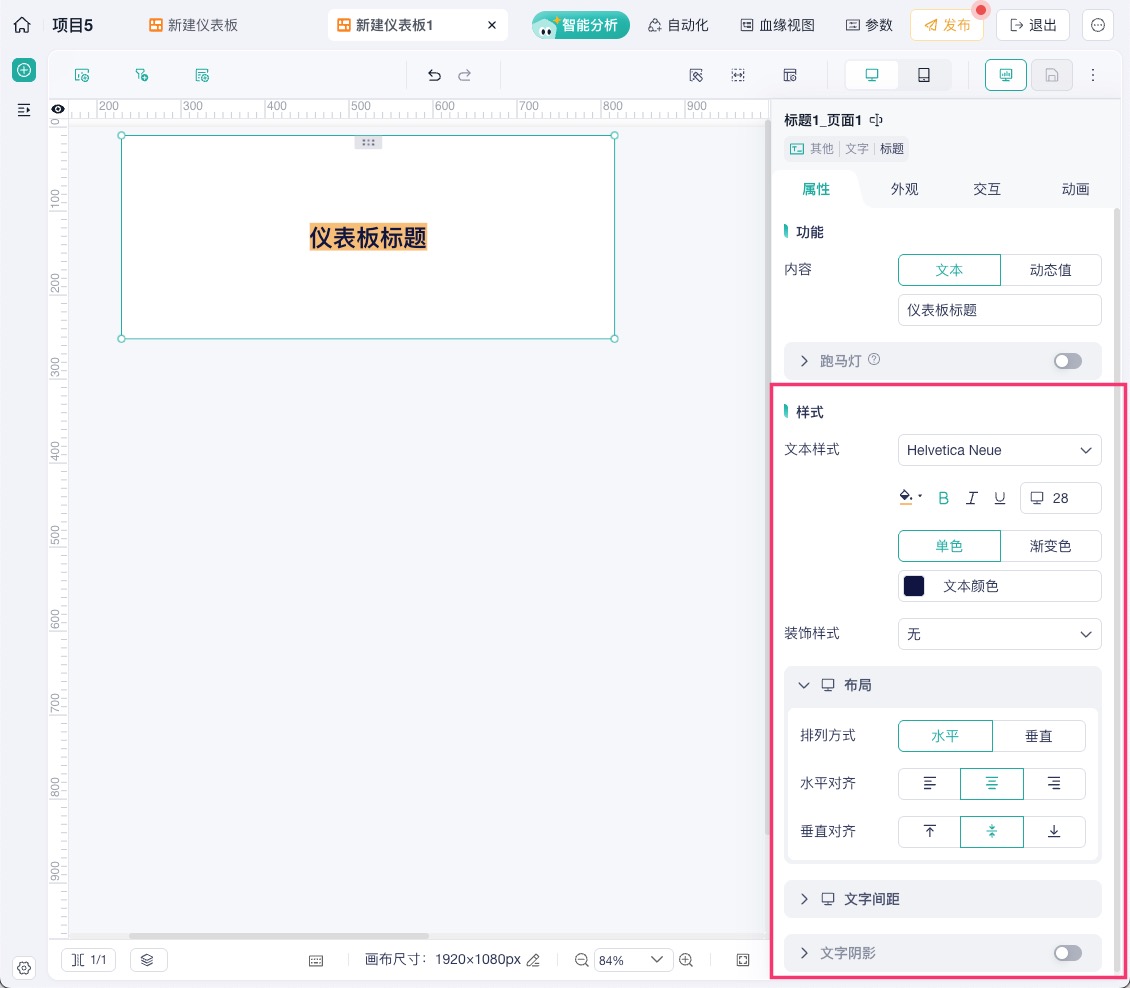Click the undo arrow

point(434,75)
